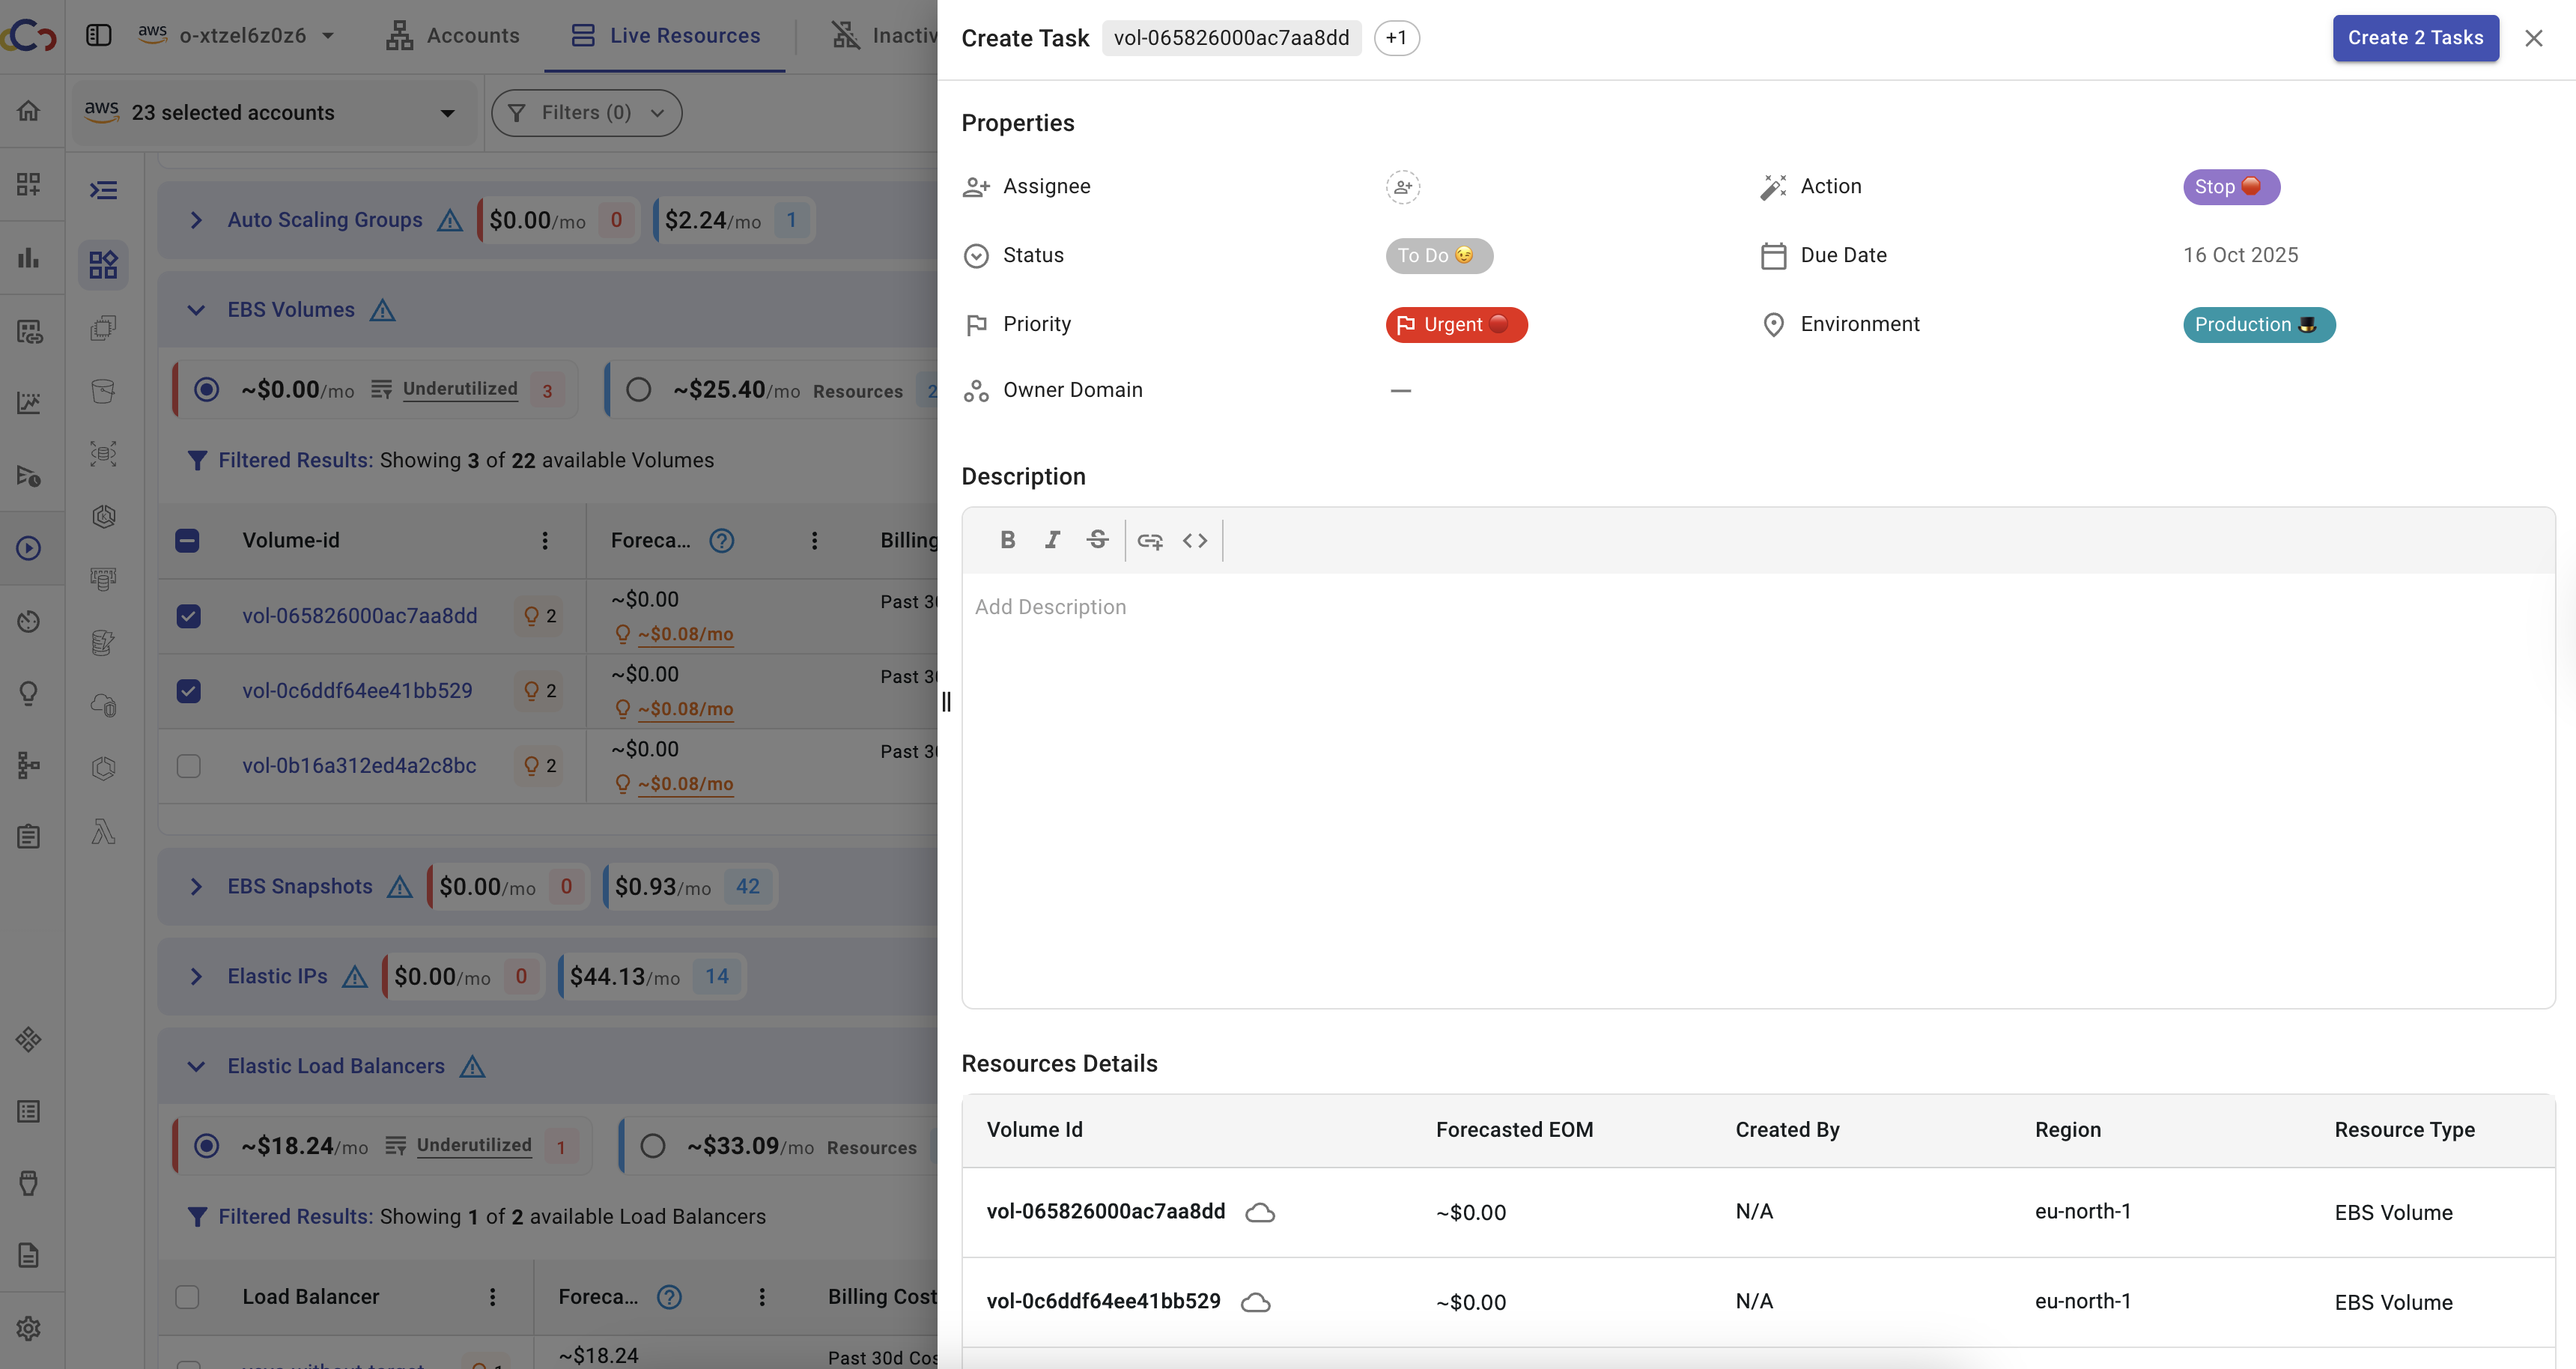Expand the Auto Scaling Groups section
The image size is (2576, 1369).
tap(196, 220)
